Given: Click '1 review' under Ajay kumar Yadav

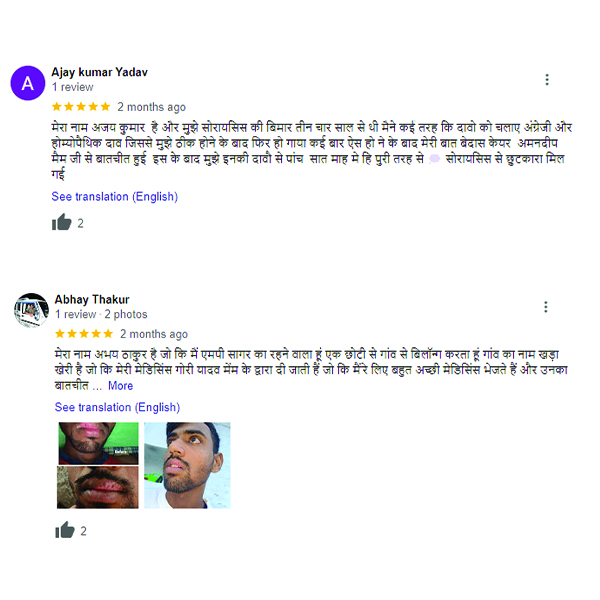Looking at the screenshot, I should pos(73,87).
